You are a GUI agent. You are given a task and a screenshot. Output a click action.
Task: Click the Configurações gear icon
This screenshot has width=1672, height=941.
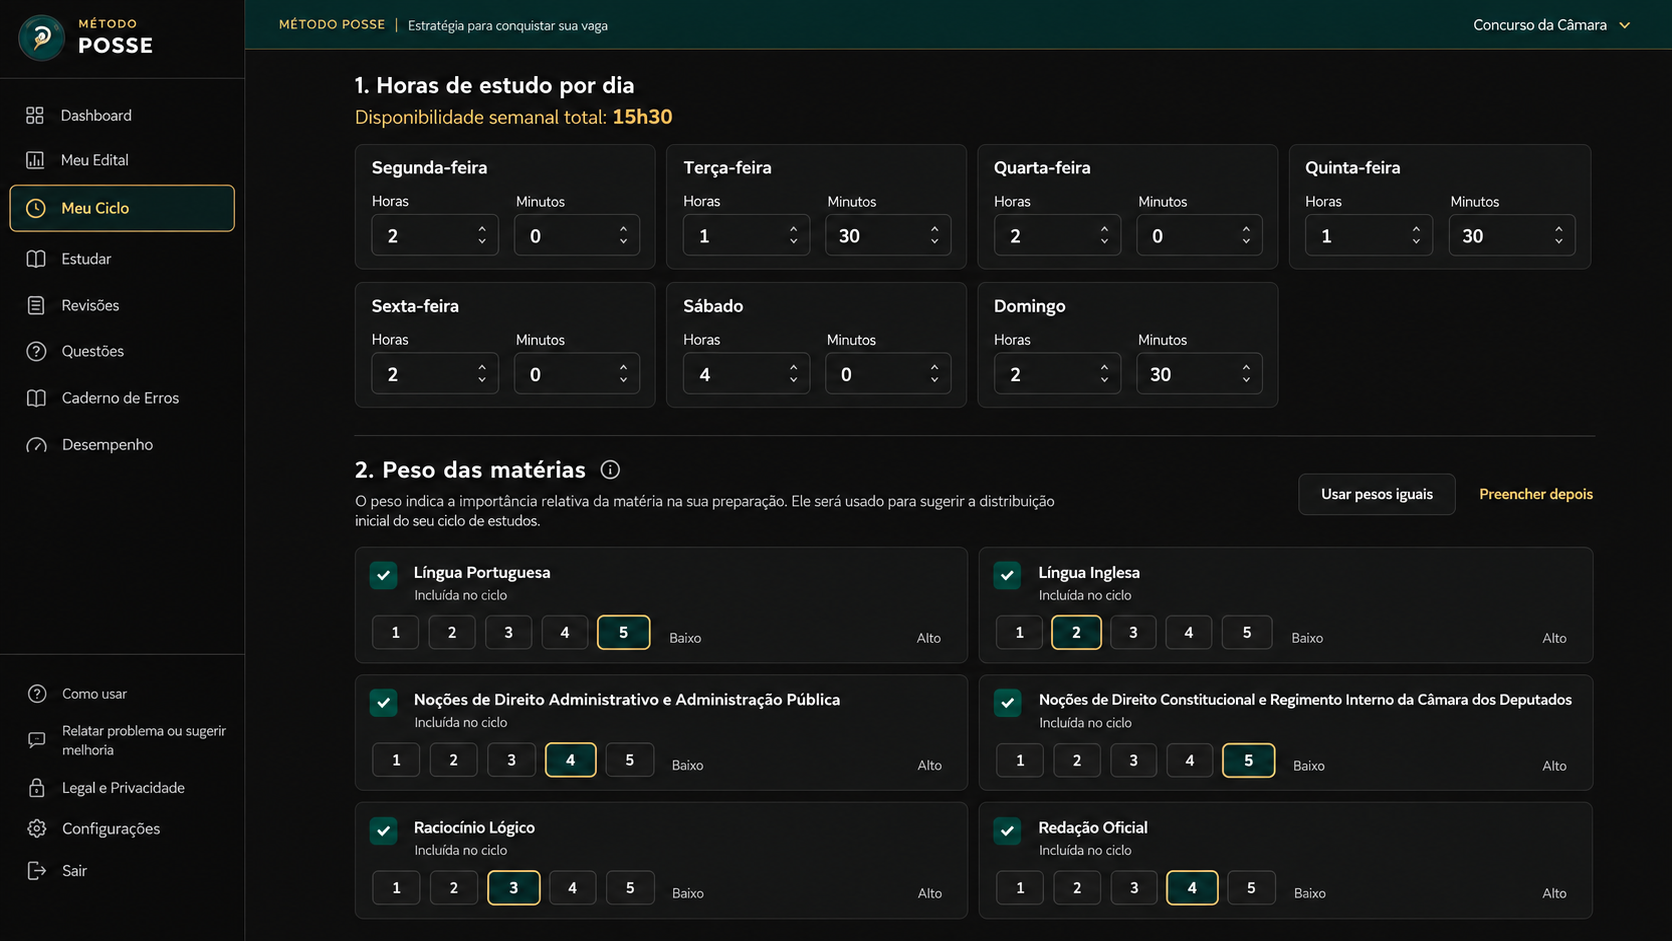point(37,829)
